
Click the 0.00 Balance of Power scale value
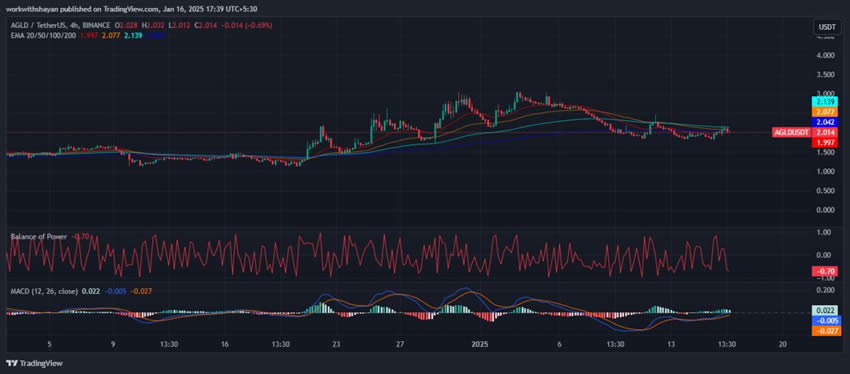coord(823,255)
